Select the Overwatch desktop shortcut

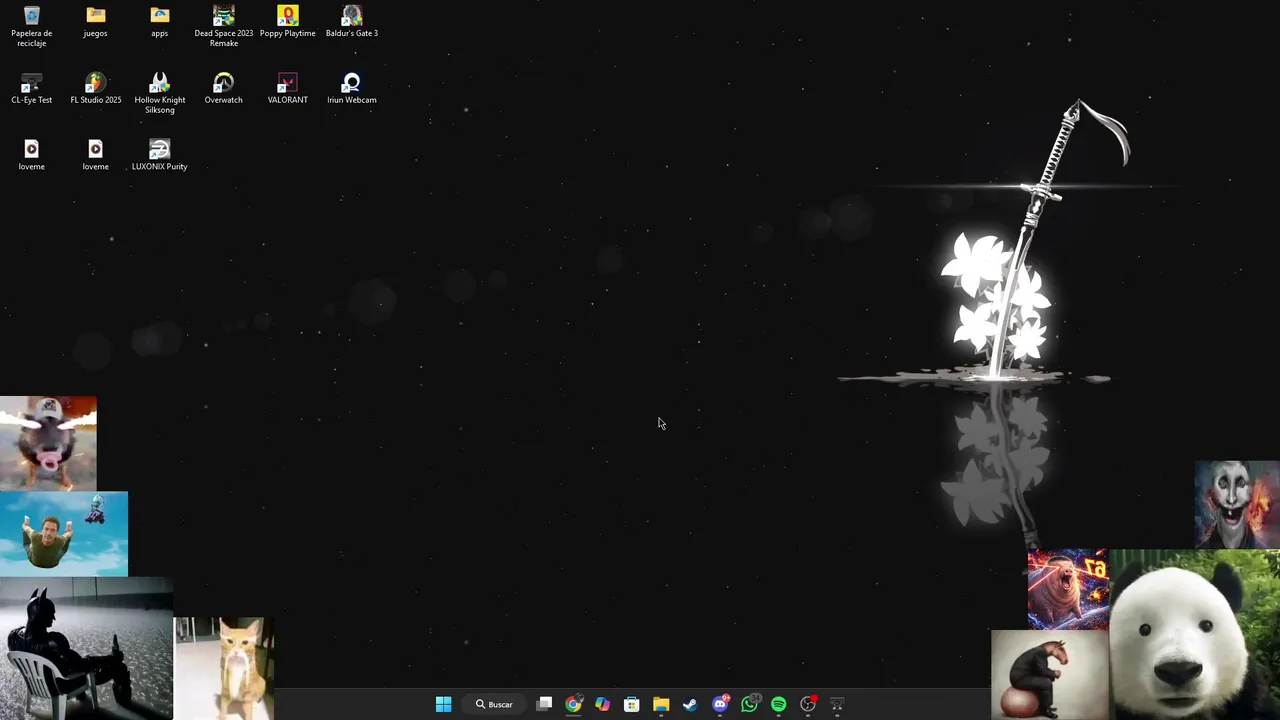pyautogui.click(x=223, y=89)
